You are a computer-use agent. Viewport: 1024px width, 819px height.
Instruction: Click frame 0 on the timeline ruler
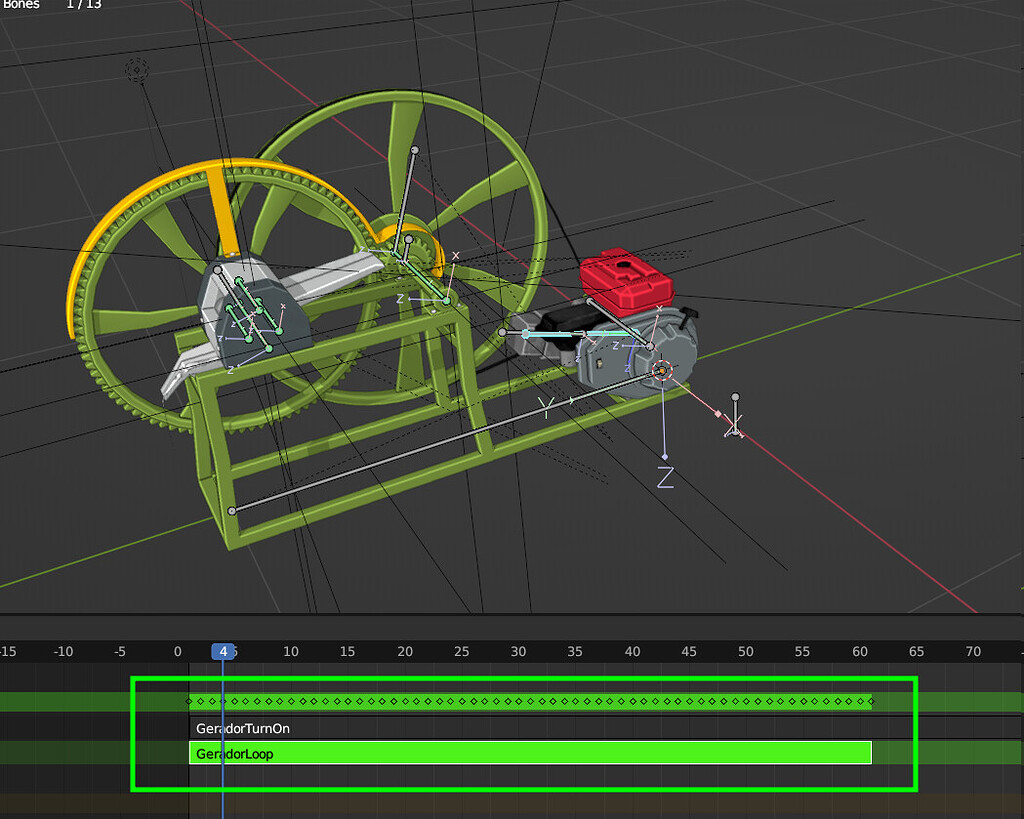pyautogui.click(x=177, y=651)
